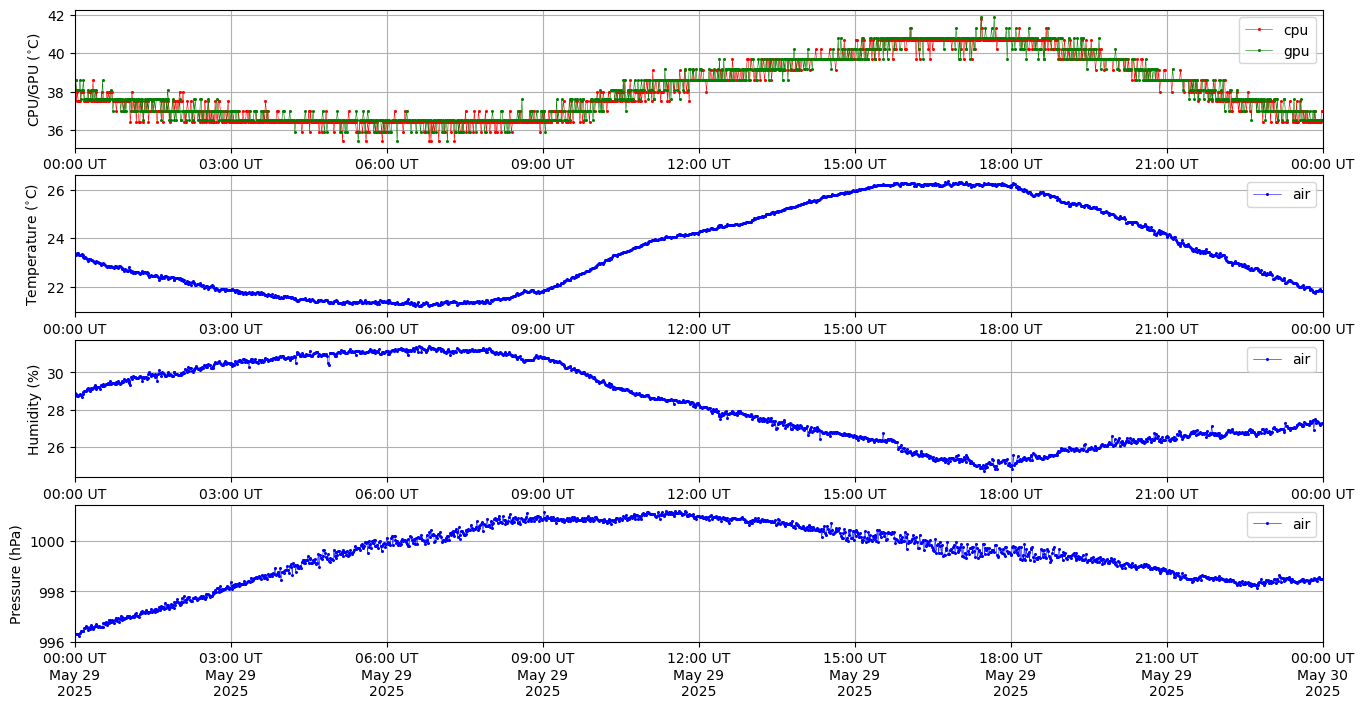Click the '09:00 UT May 29 2025' time label

(543, 674)
